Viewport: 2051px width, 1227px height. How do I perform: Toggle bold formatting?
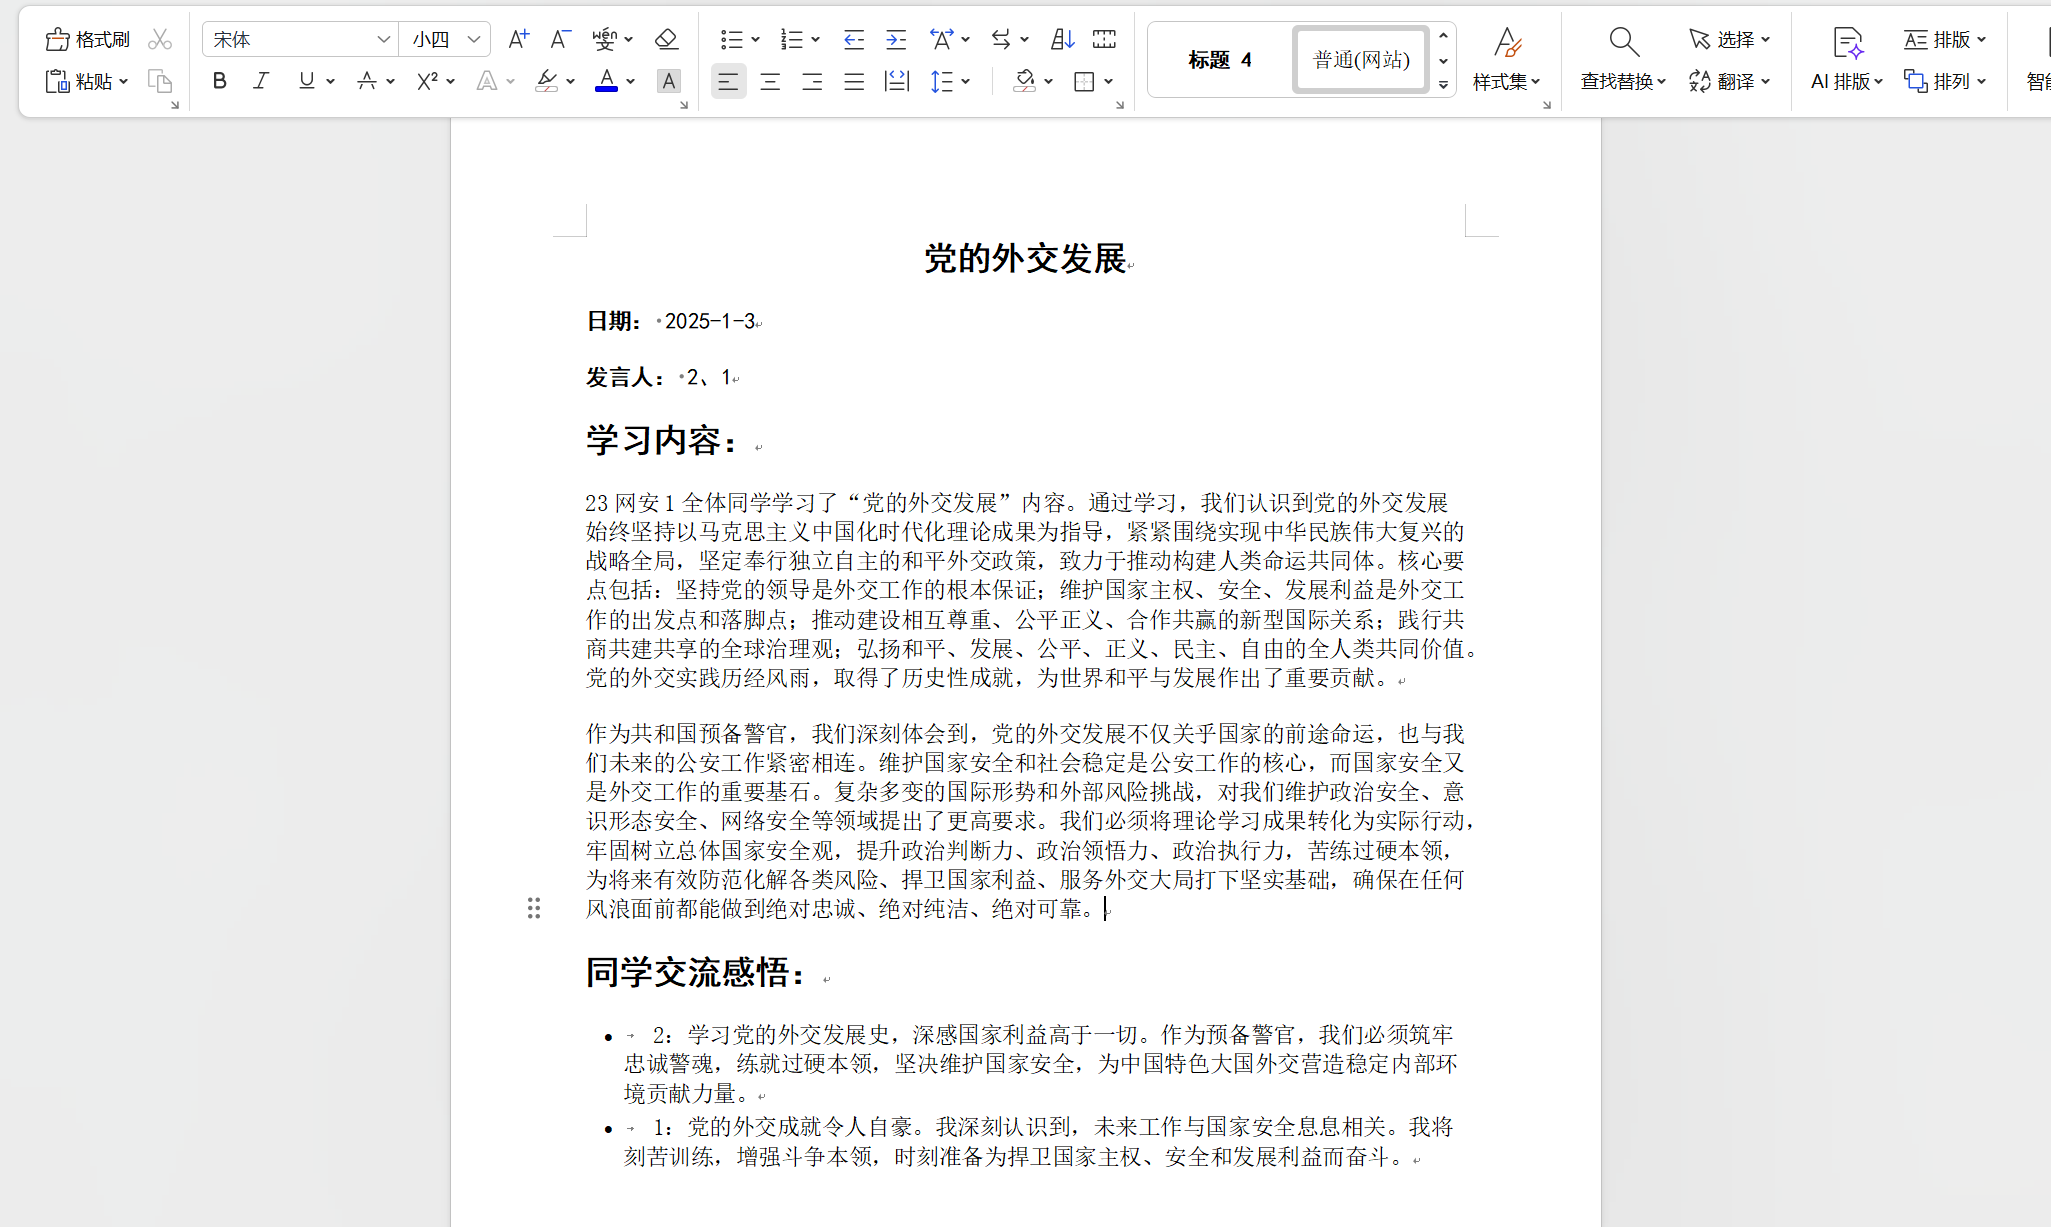(x=219, y=81)
